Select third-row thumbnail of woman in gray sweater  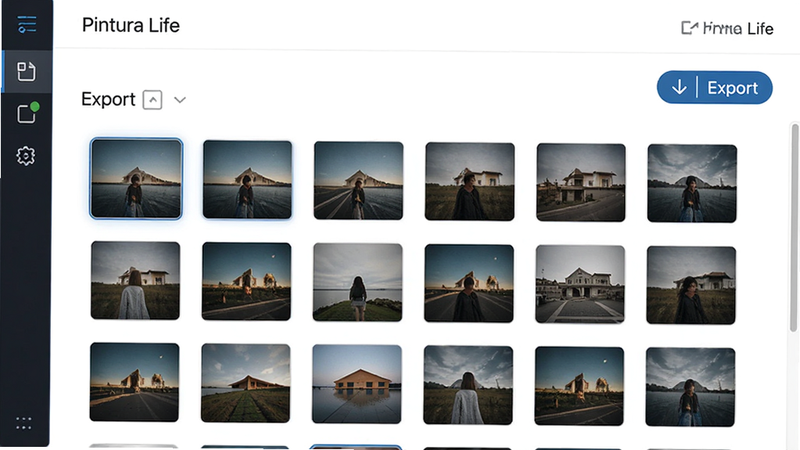[x=468, y=385]
